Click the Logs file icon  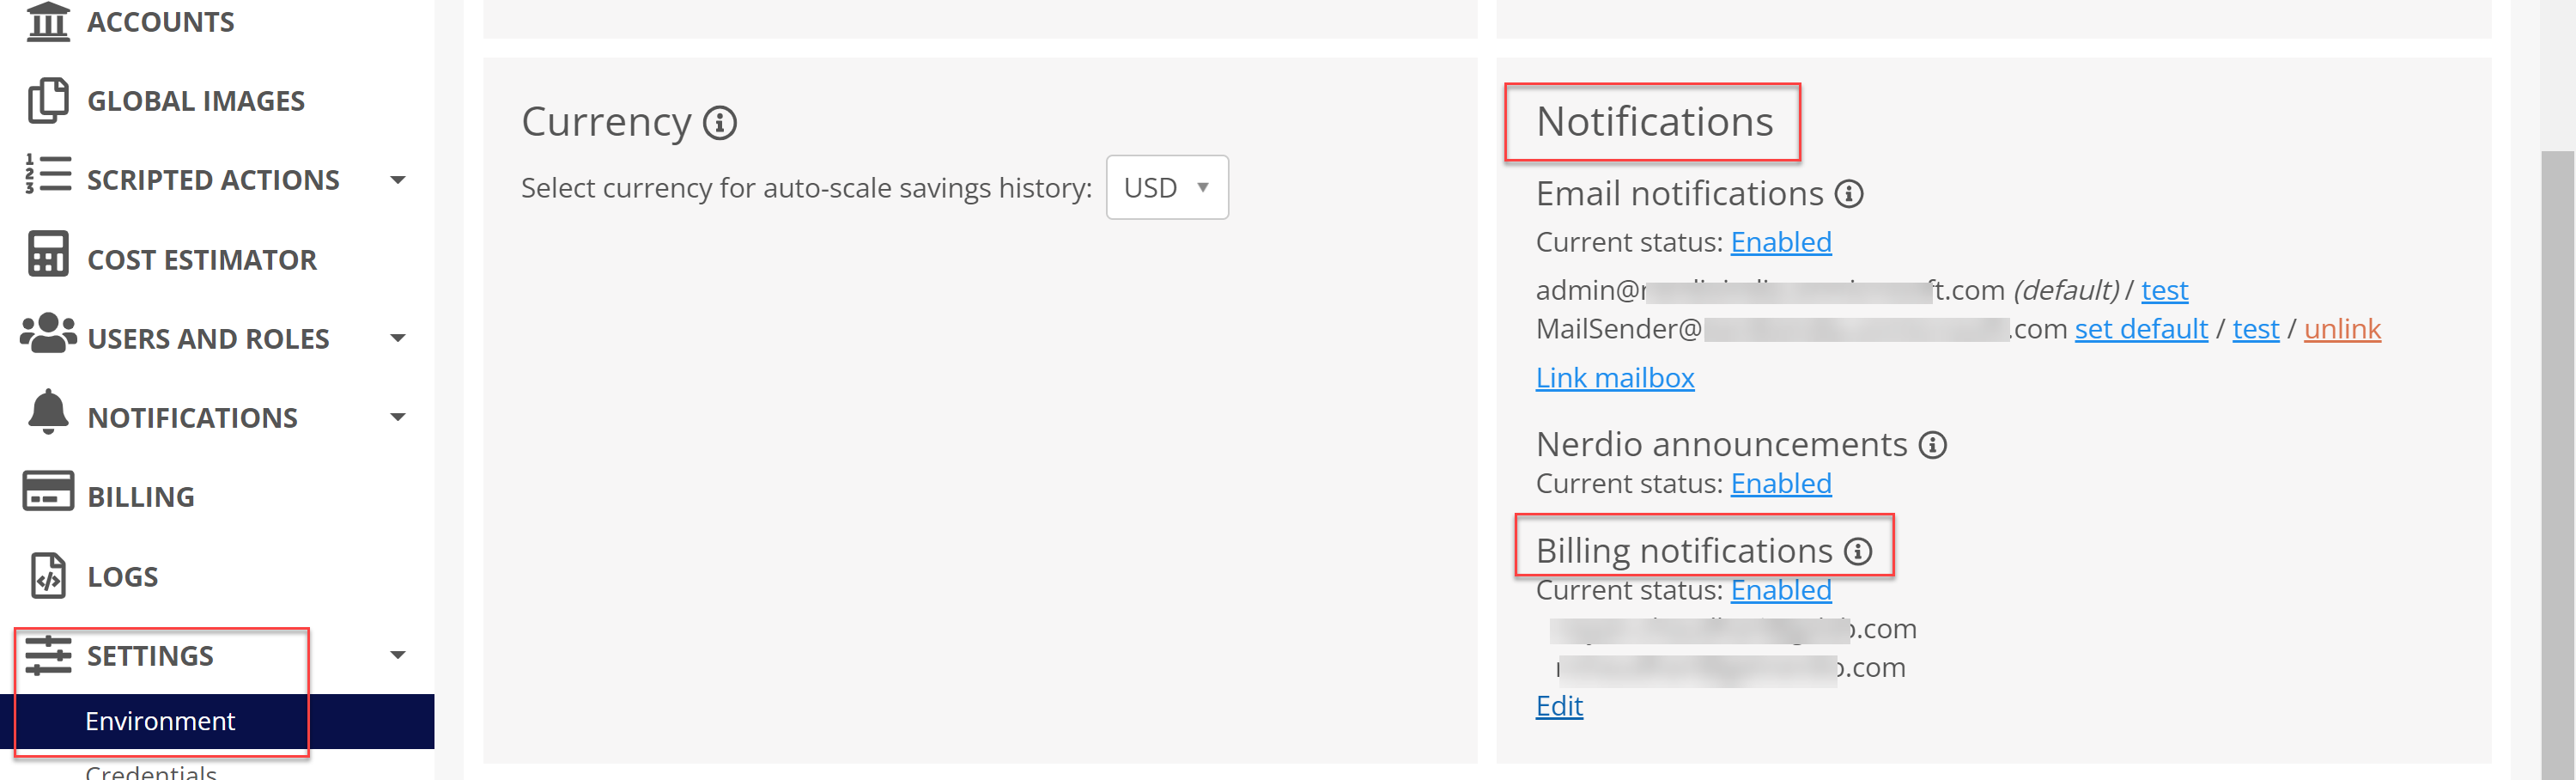48,575
